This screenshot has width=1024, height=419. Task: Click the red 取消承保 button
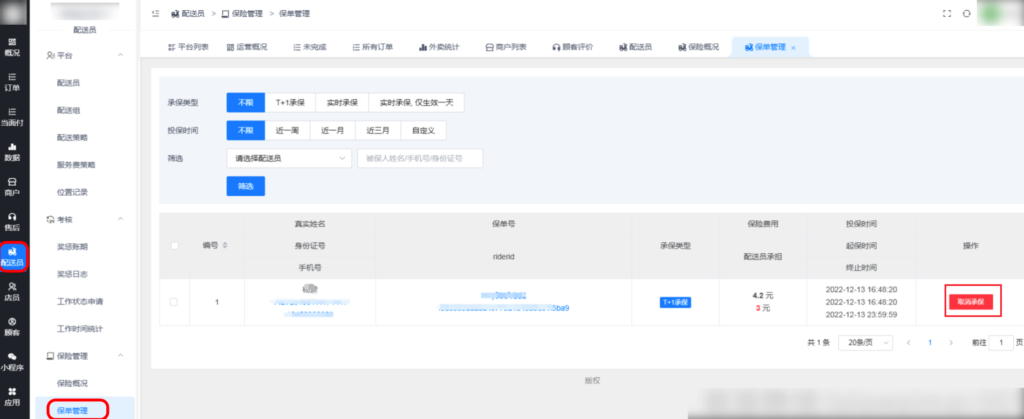(970, 302)
